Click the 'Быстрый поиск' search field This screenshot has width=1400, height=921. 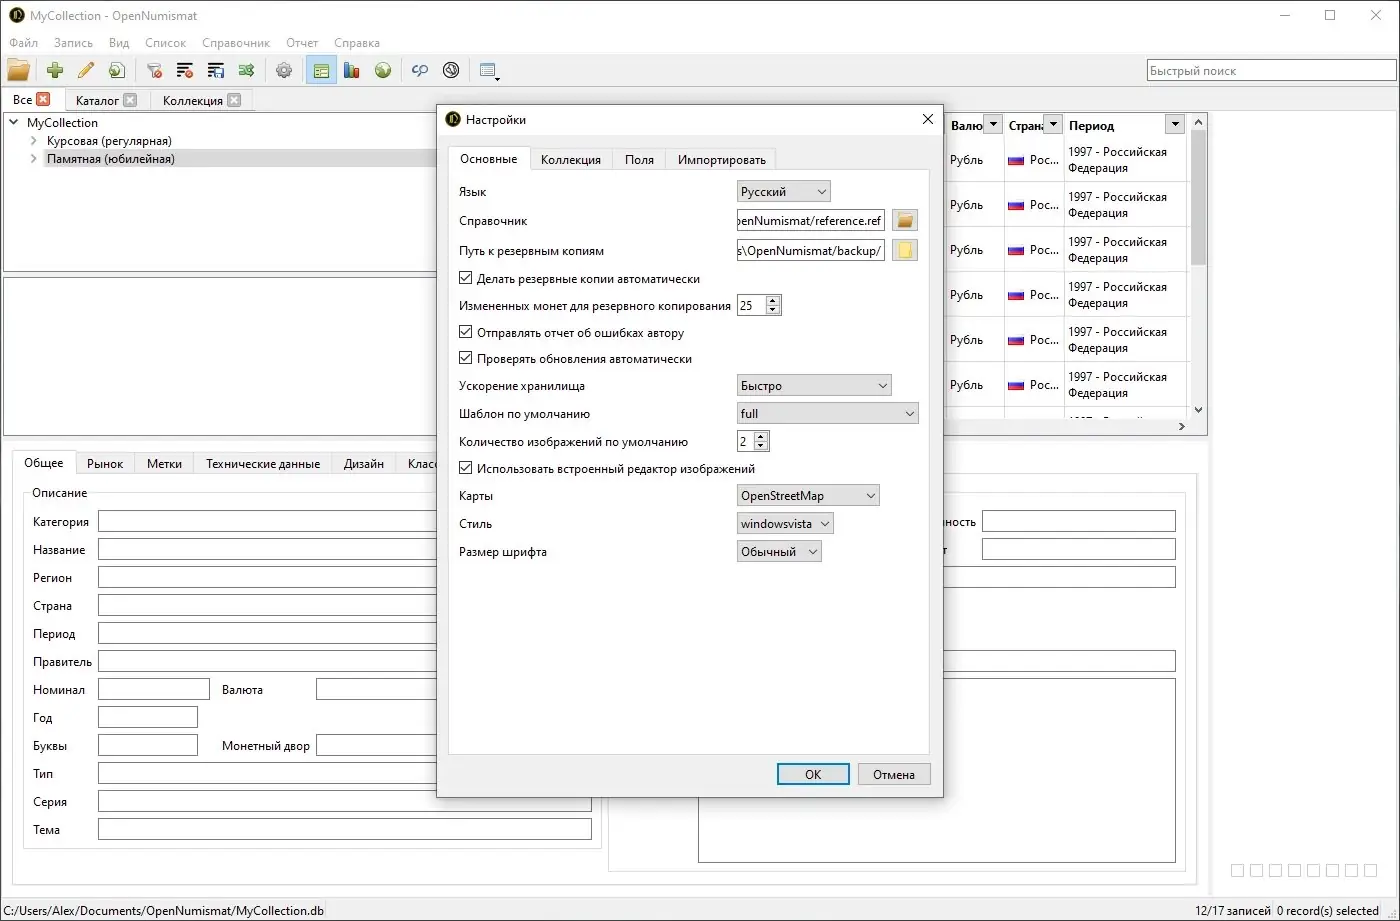point(1272,70)
